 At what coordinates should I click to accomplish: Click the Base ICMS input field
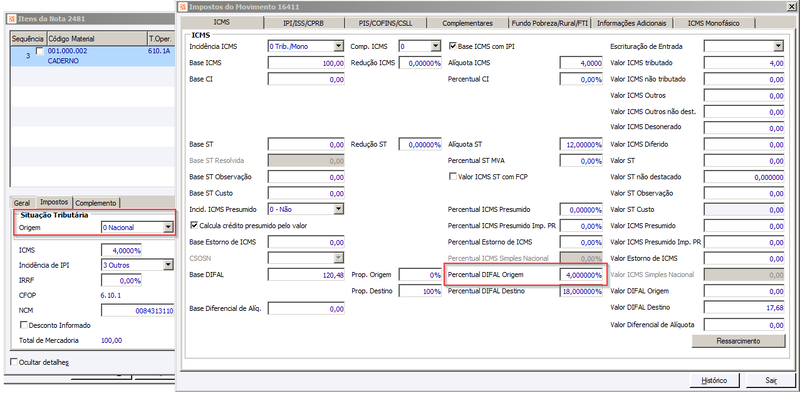pyautogui.click(x=306, y=63)
